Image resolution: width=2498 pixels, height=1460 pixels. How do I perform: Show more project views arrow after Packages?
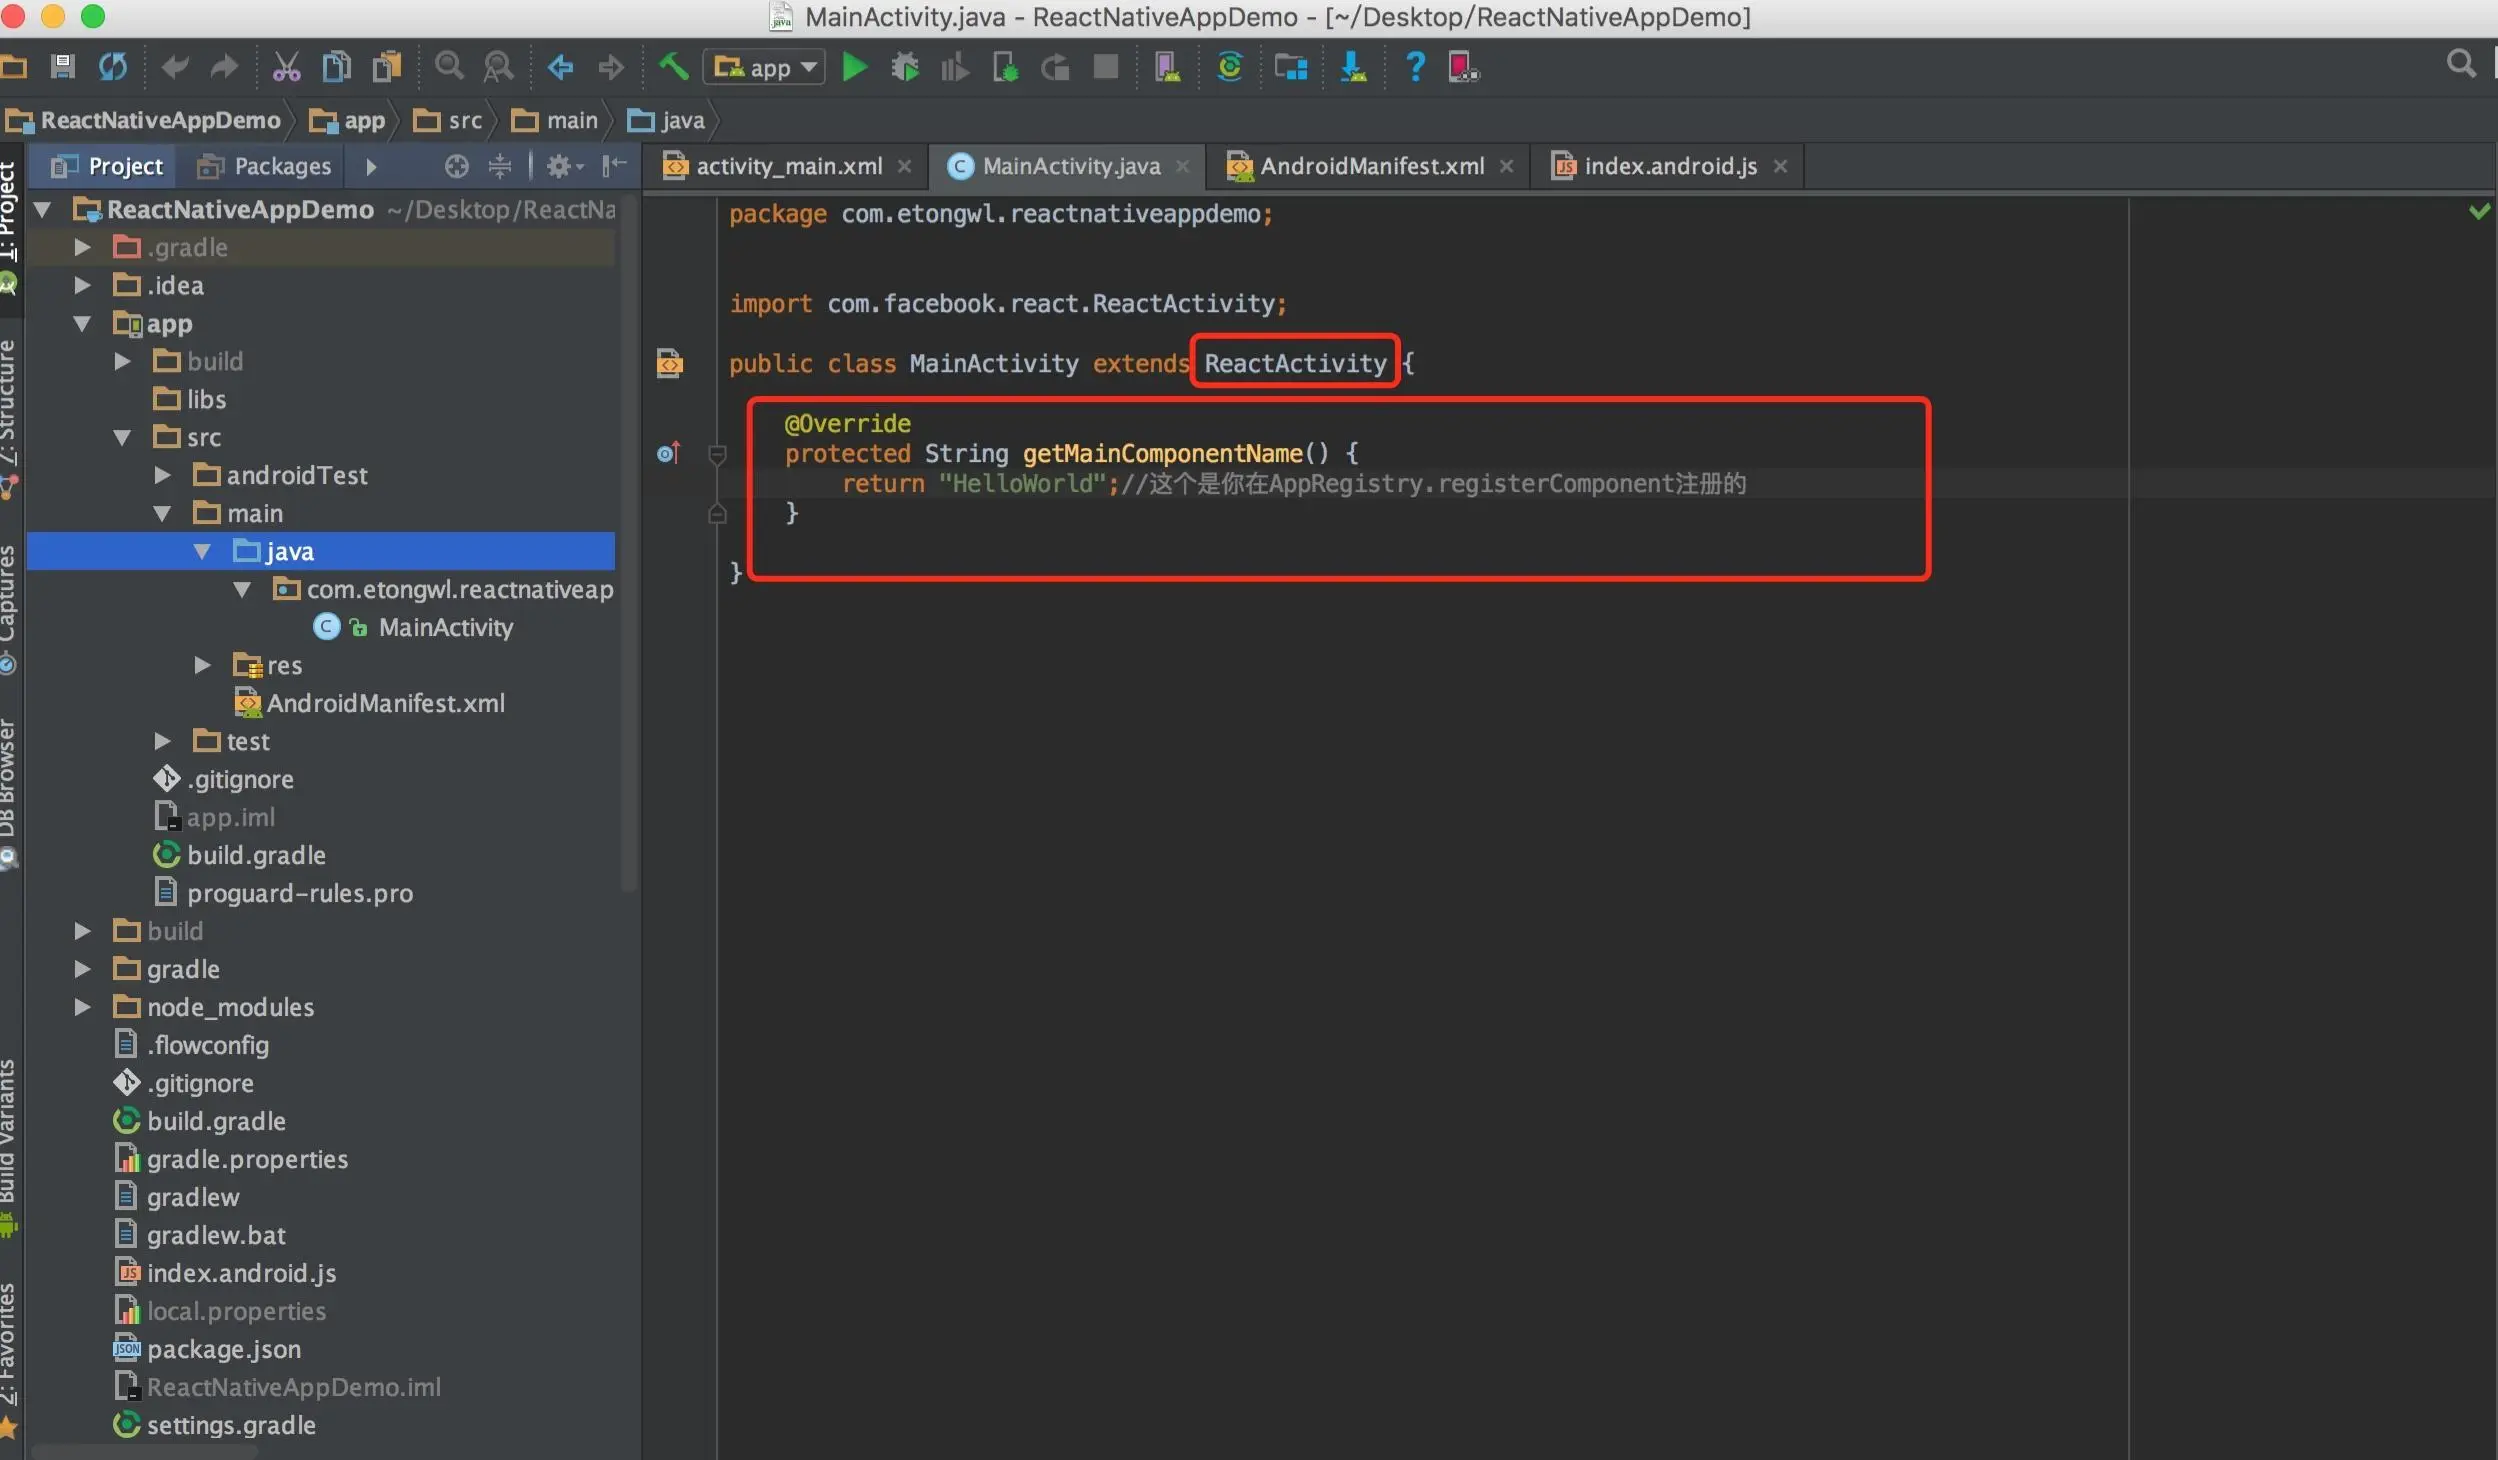click(x=371, y=167)
